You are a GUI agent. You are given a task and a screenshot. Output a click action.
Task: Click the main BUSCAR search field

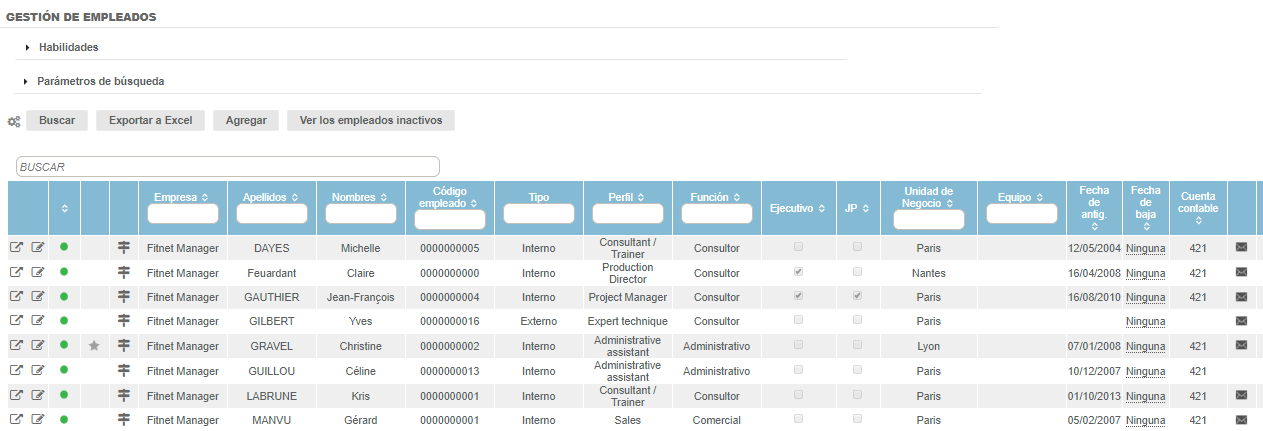pos(228,167)
